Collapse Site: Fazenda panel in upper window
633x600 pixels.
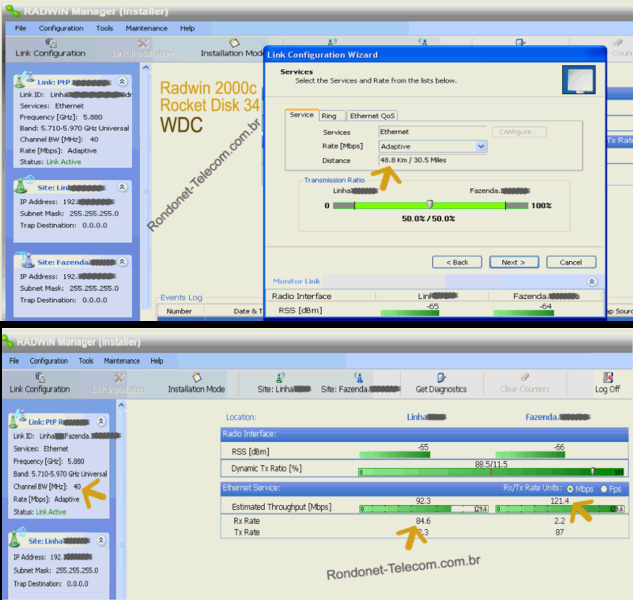point(122,262)
